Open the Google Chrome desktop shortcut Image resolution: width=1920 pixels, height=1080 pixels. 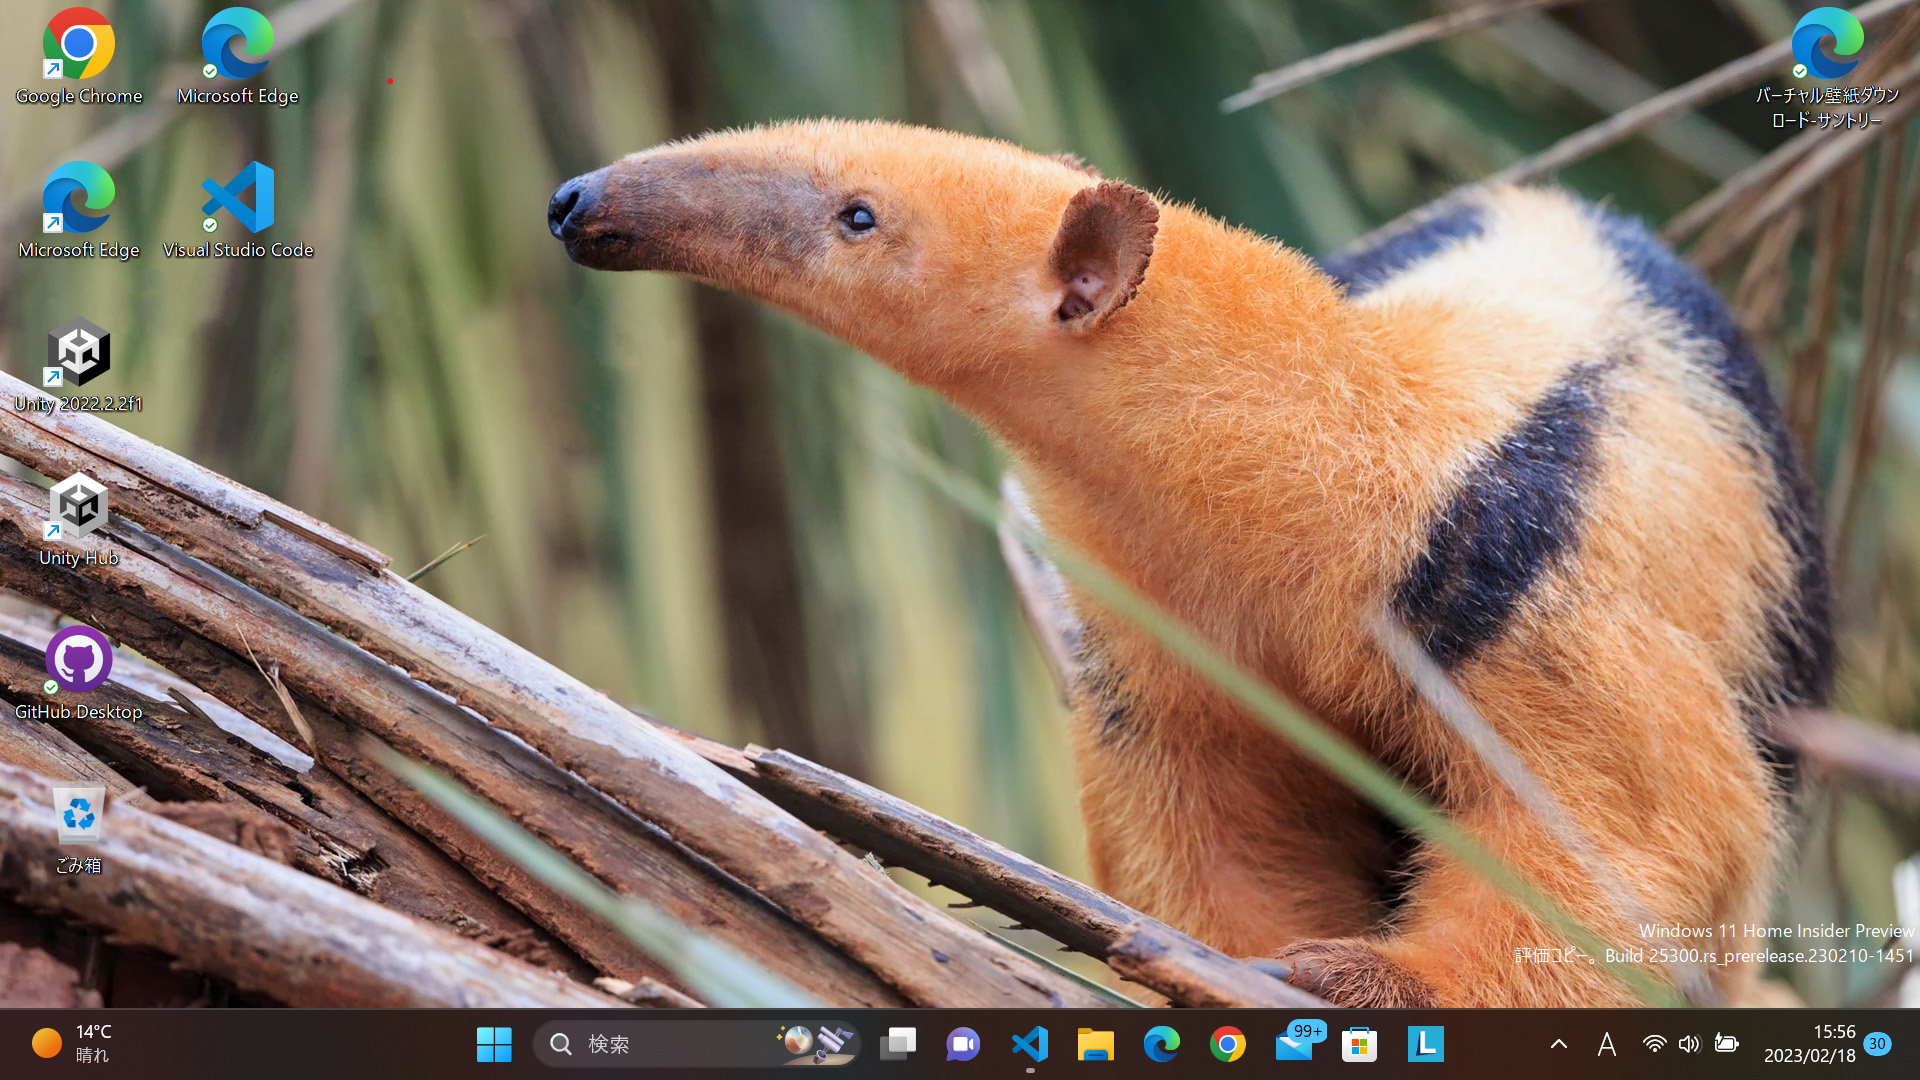[x=78, y=57]
